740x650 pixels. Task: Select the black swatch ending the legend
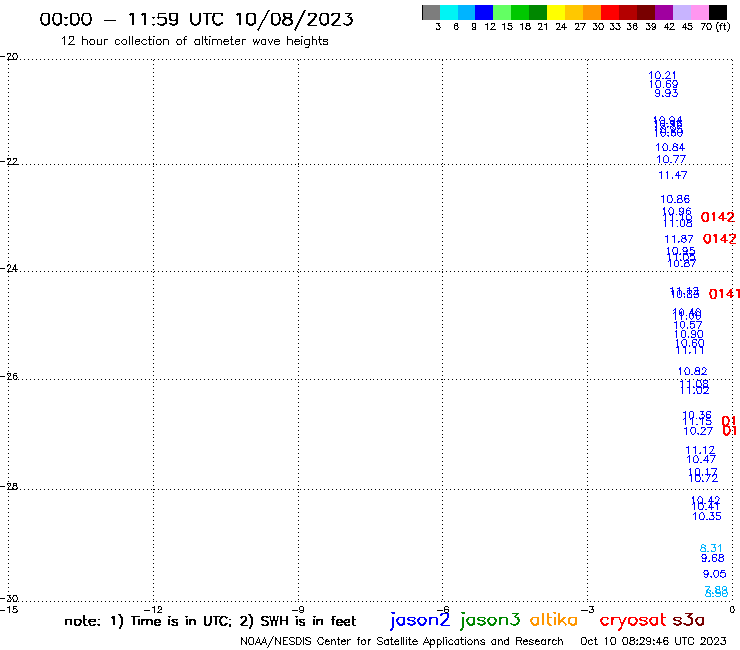[x=718, y=12]
